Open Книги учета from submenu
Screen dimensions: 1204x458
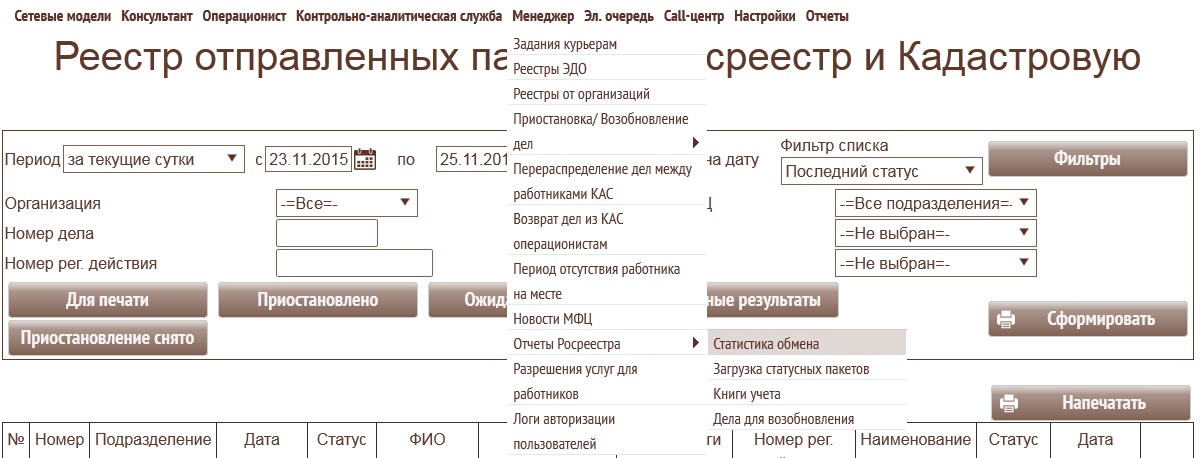(x=746, y=394)
